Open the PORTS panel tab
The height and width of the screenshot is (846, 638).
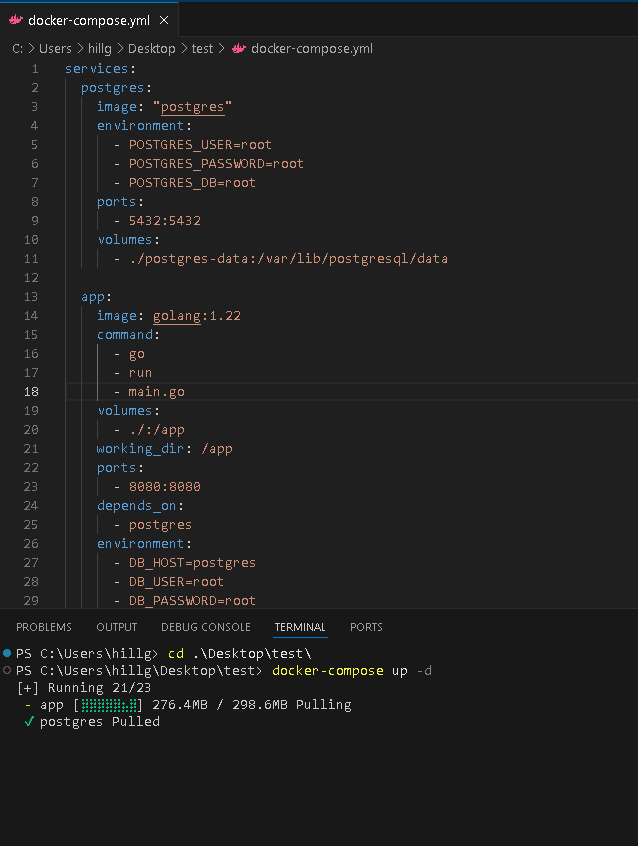(366, 627)
